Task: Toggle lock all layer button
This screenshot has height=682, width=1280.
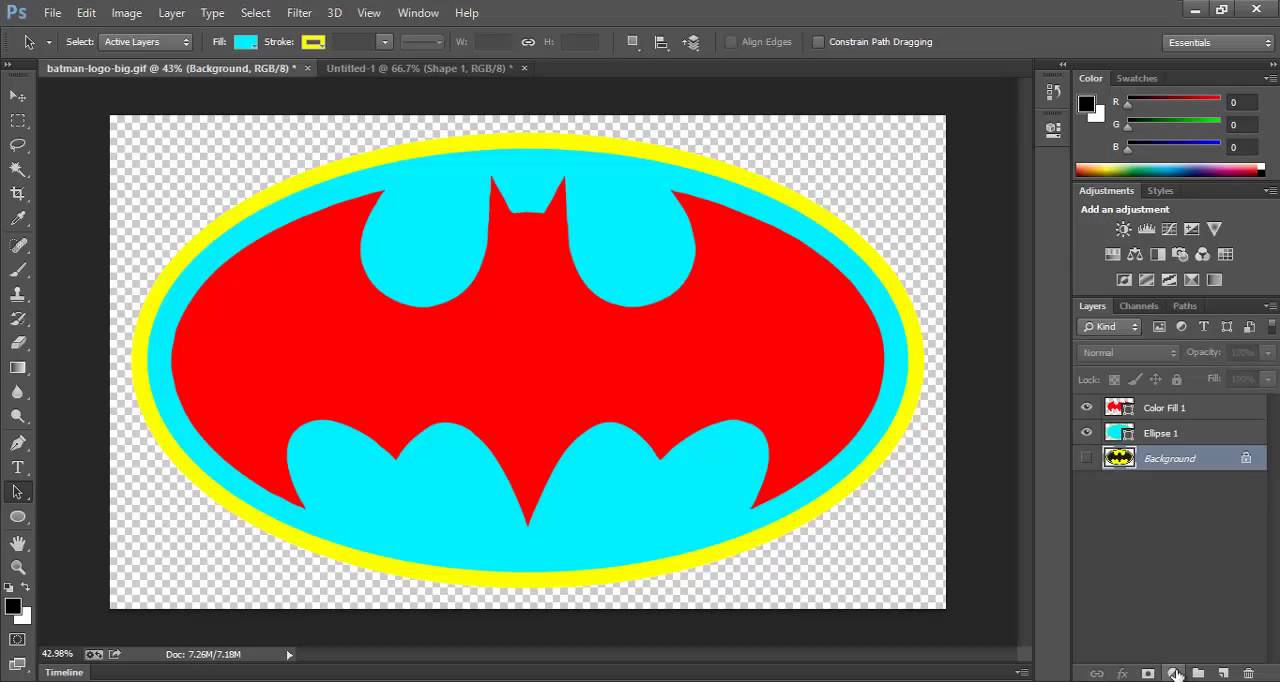Action: tap(1176, 379)
